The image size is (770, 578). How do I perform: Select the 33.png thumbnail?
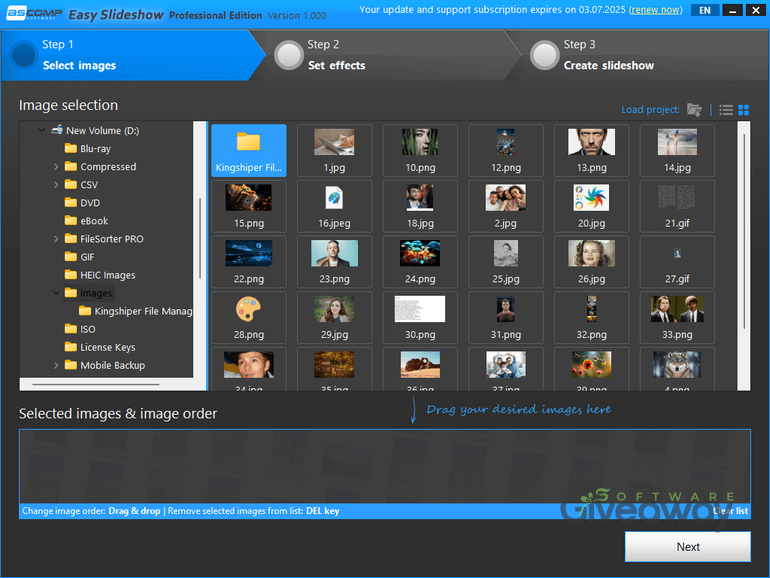[x=677, y=317]
